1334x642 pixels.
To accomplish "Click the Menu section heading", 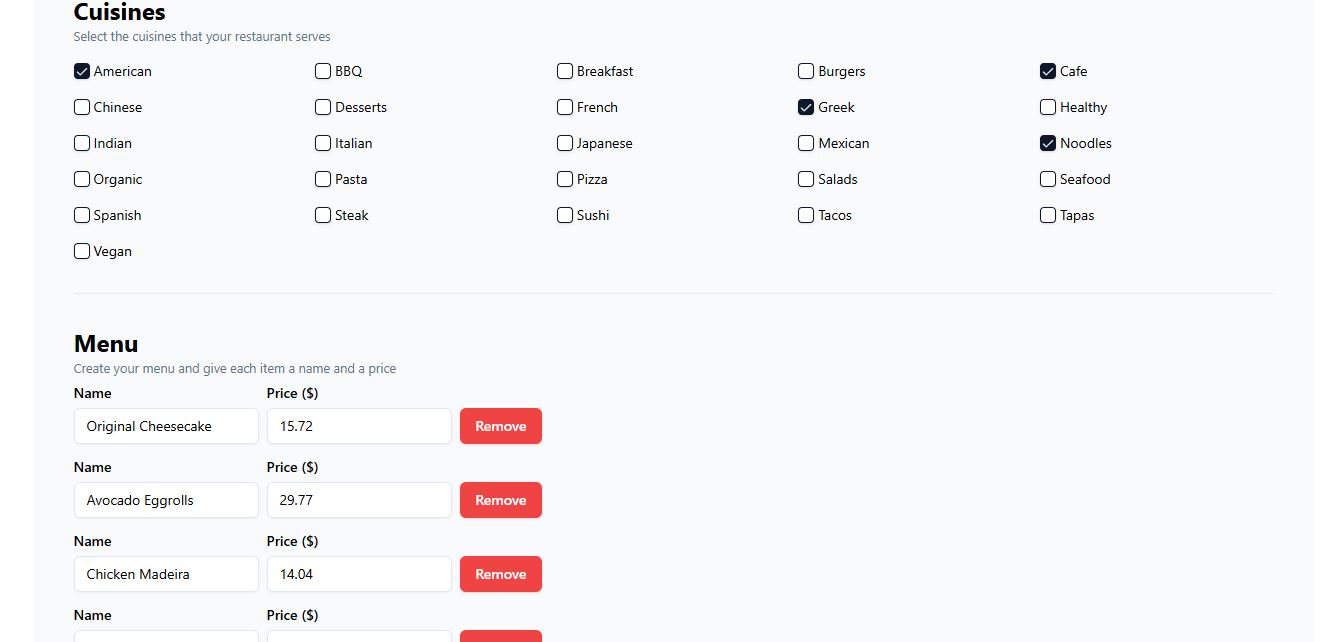I will pos(106,344).
